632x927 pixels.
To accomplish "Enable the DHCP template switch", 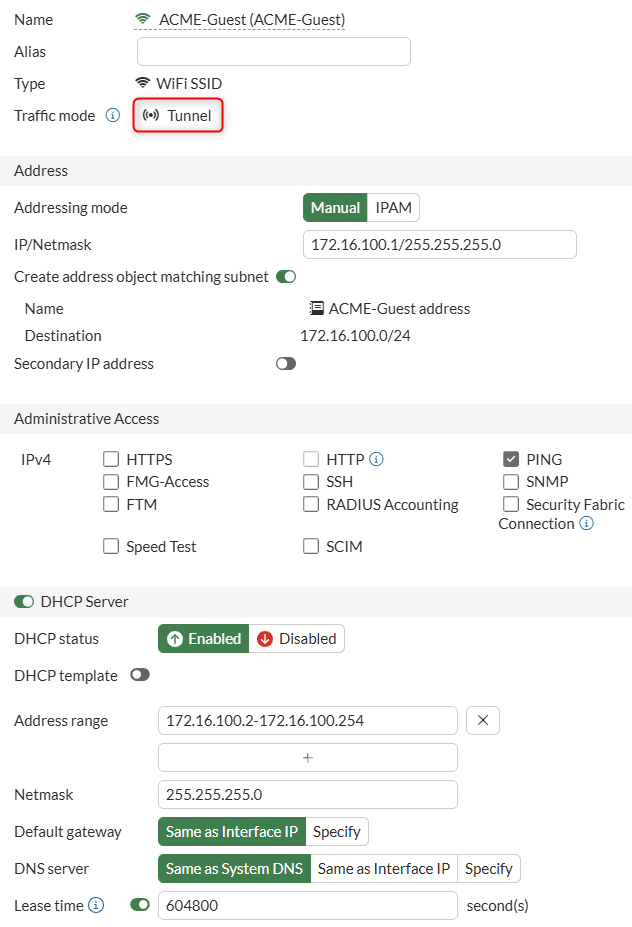I will click(140, 675).
